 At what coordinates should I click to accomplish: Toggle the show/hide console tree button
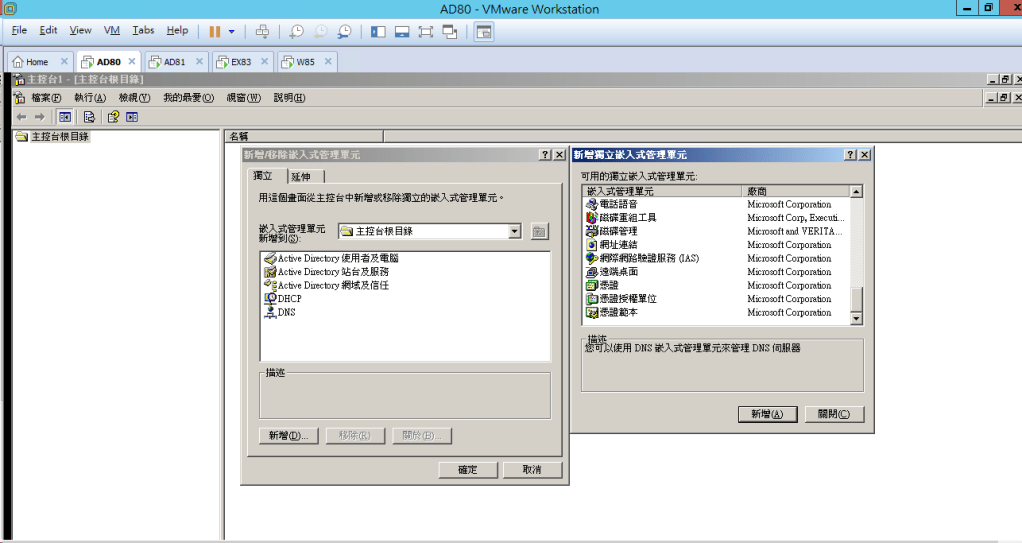[x=64, y=117]
